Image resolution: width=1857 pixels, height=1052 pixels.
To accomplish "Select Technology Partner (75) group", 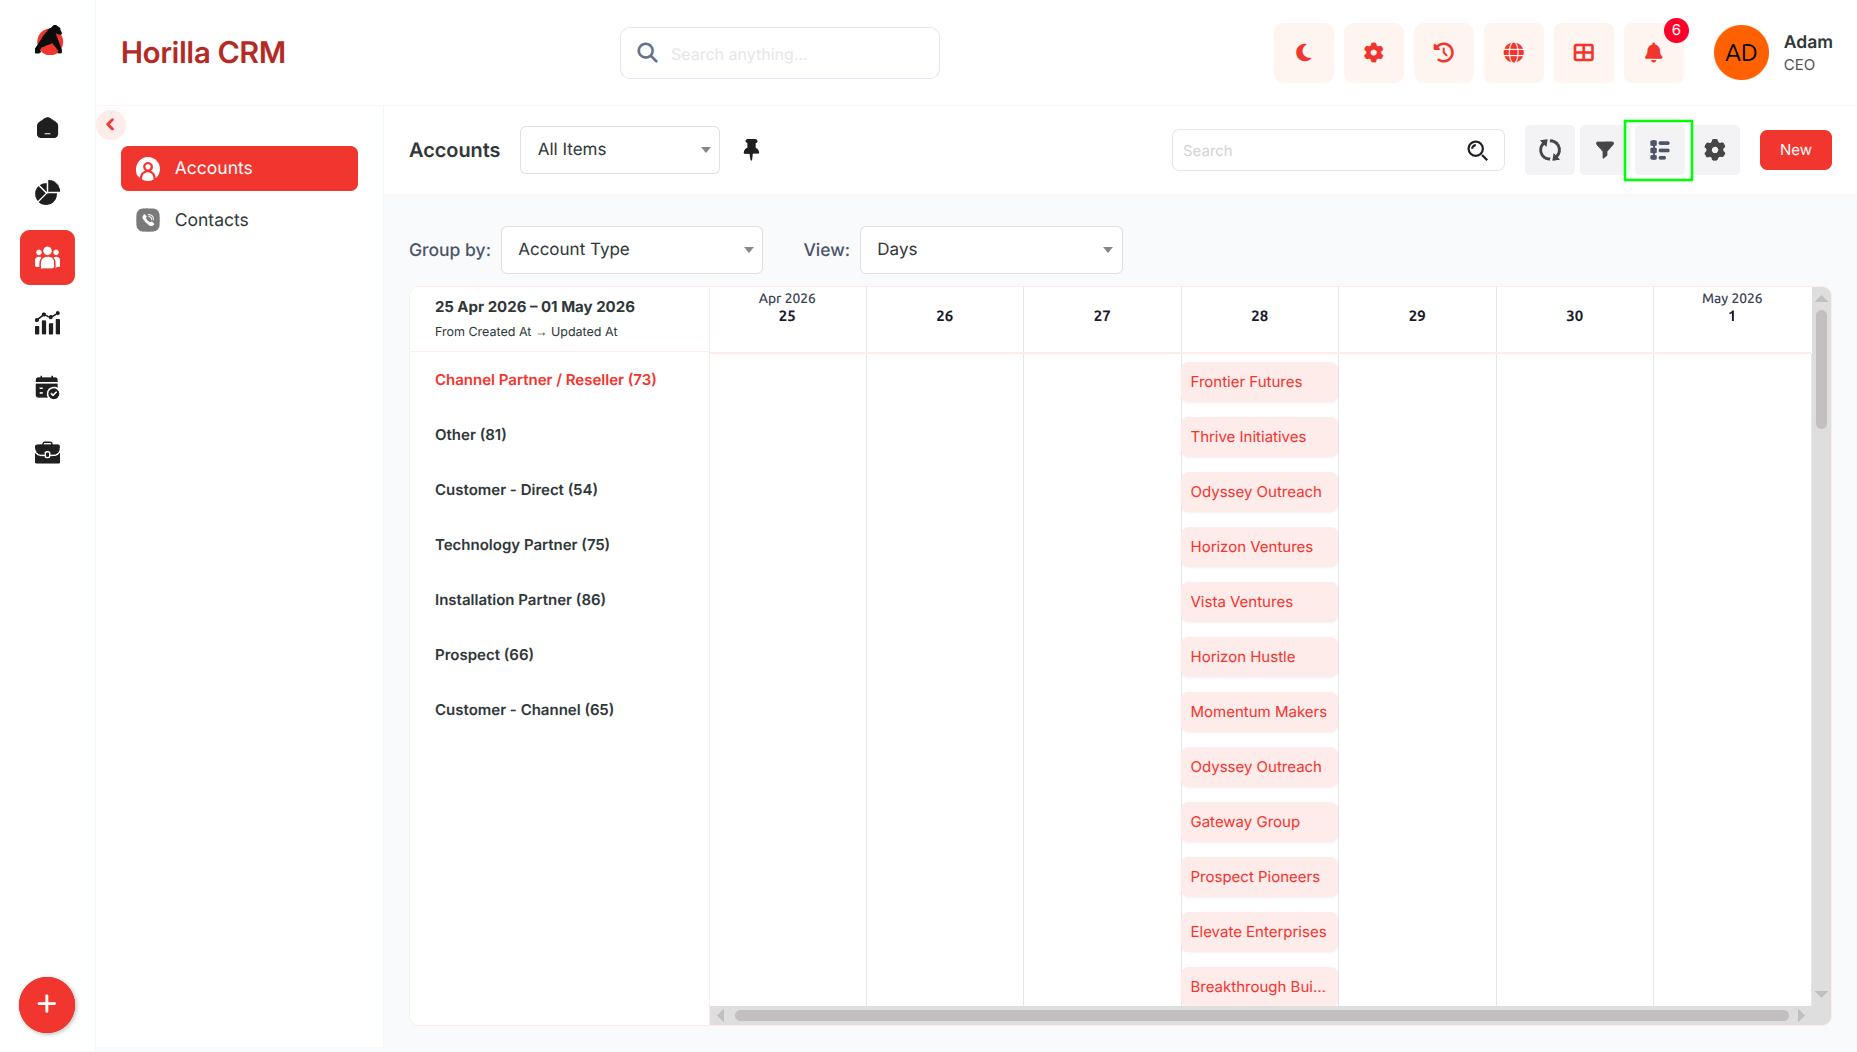I will [522, 545].
